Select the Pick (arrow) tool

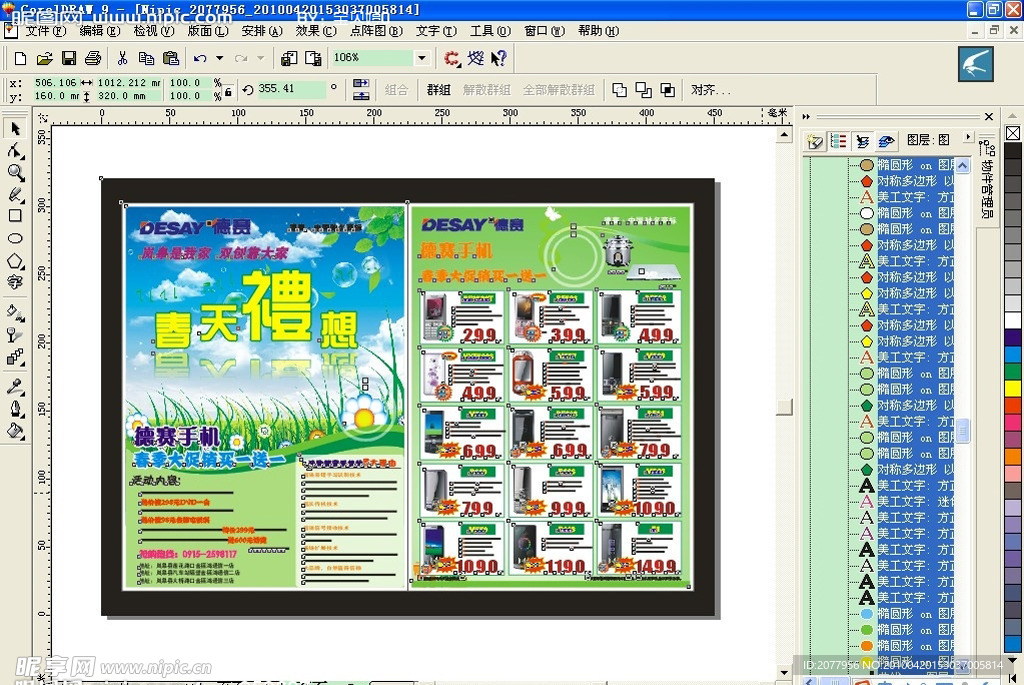[x=15, y=128]
